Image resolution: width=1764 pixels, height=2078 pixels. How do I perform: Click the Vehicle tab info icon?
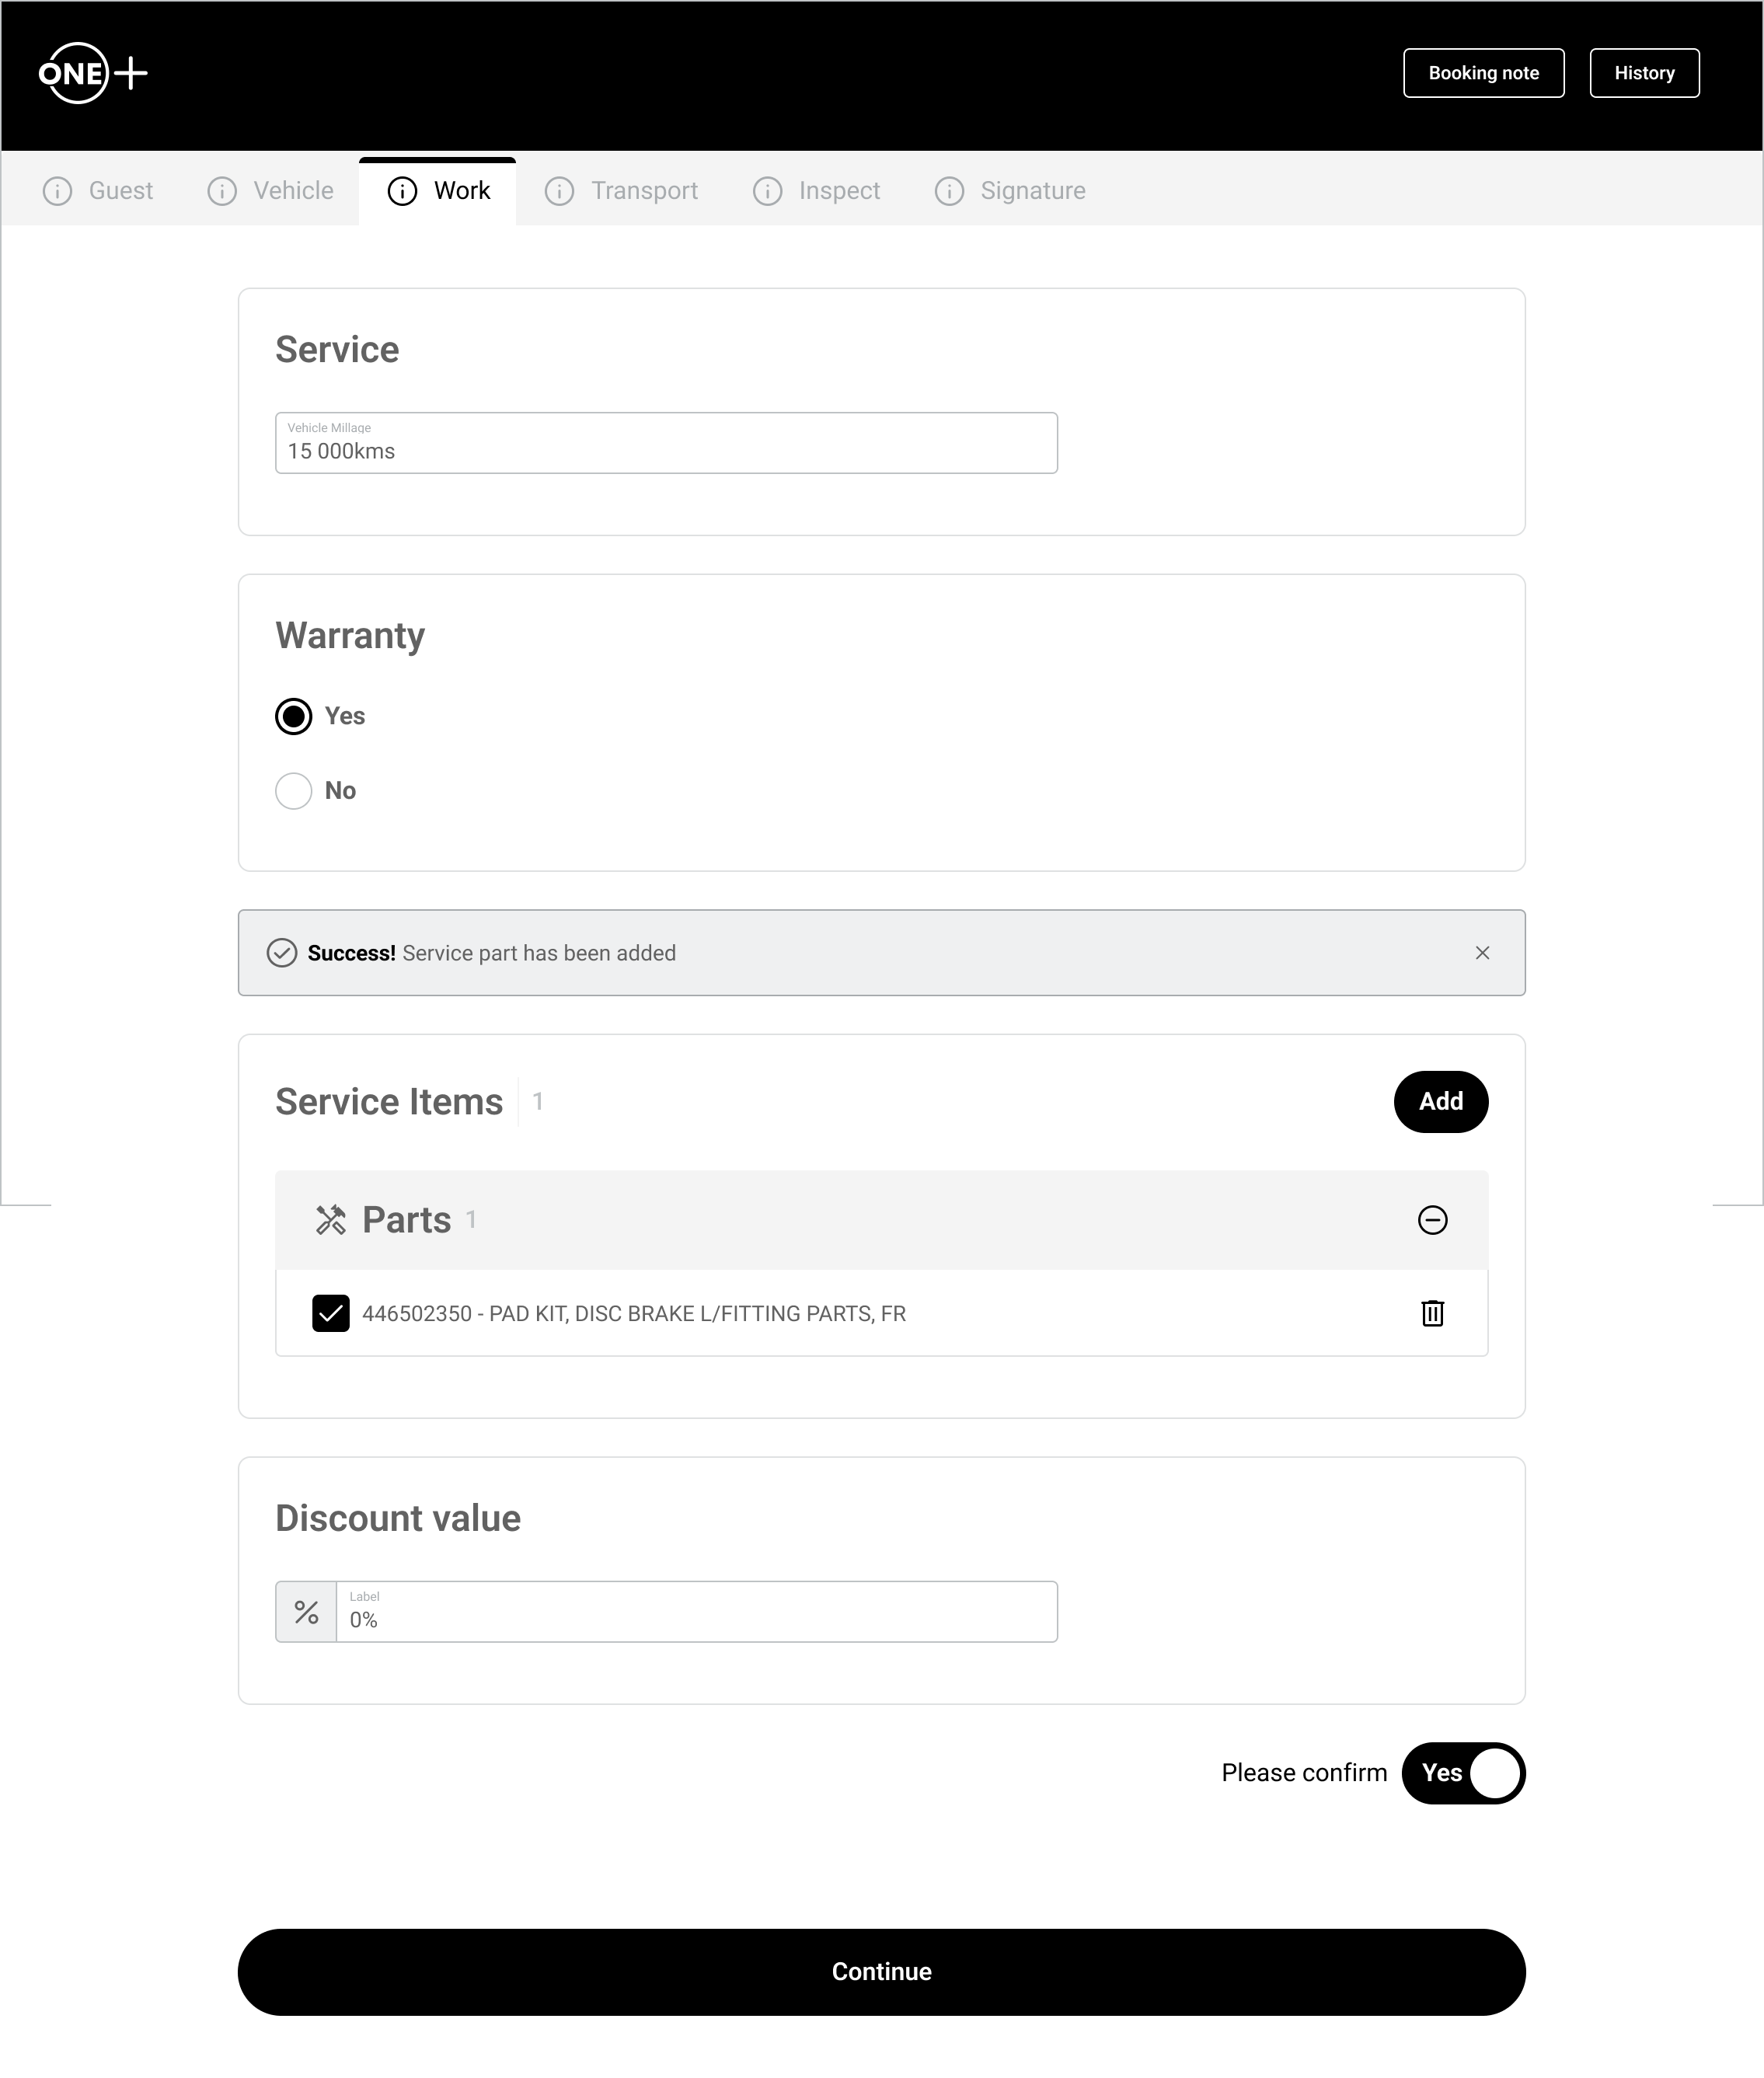(222, 191)
